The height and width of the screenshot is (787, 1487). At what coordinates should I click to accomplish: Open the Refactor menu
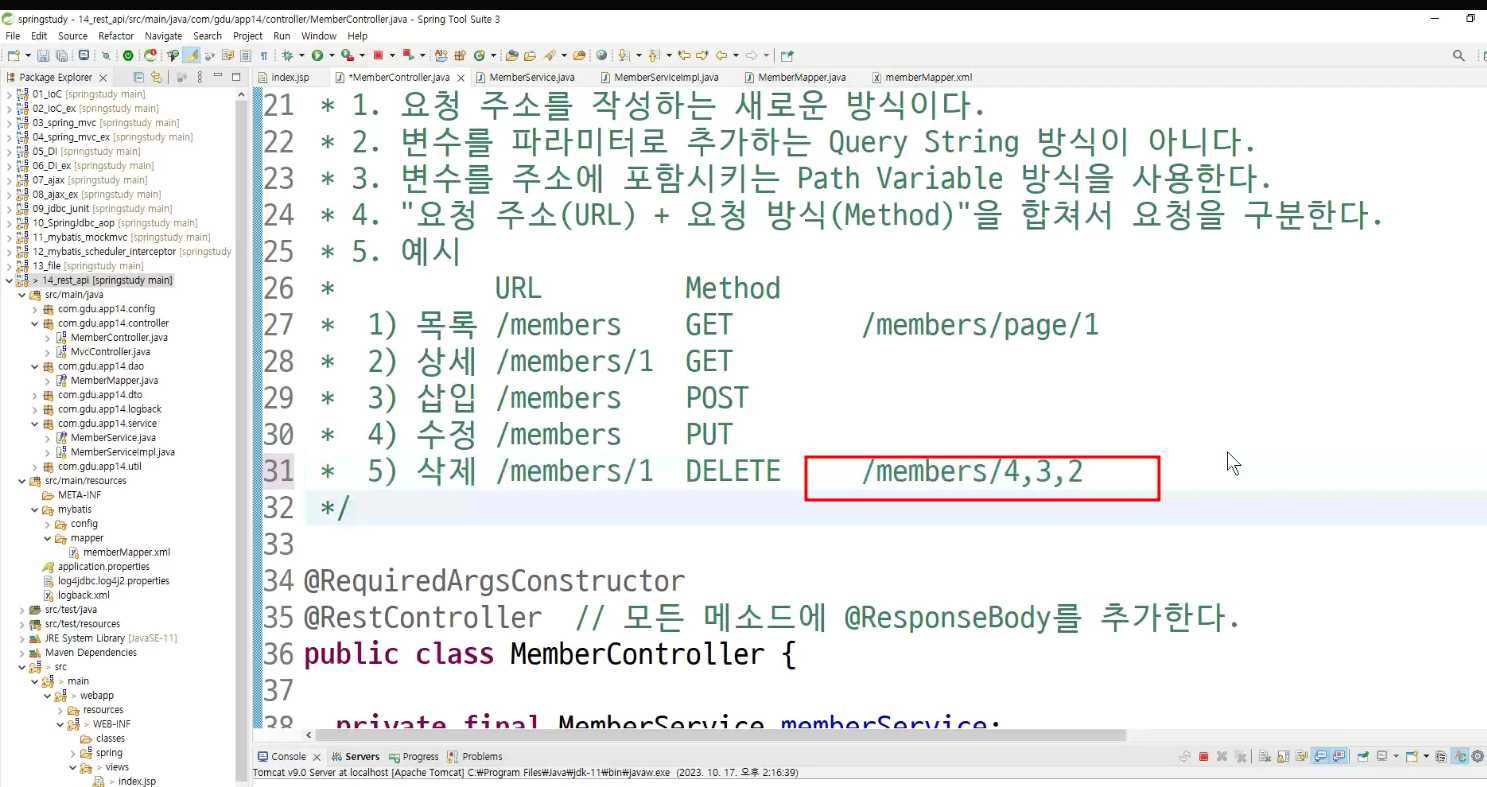tap(116, 36)
